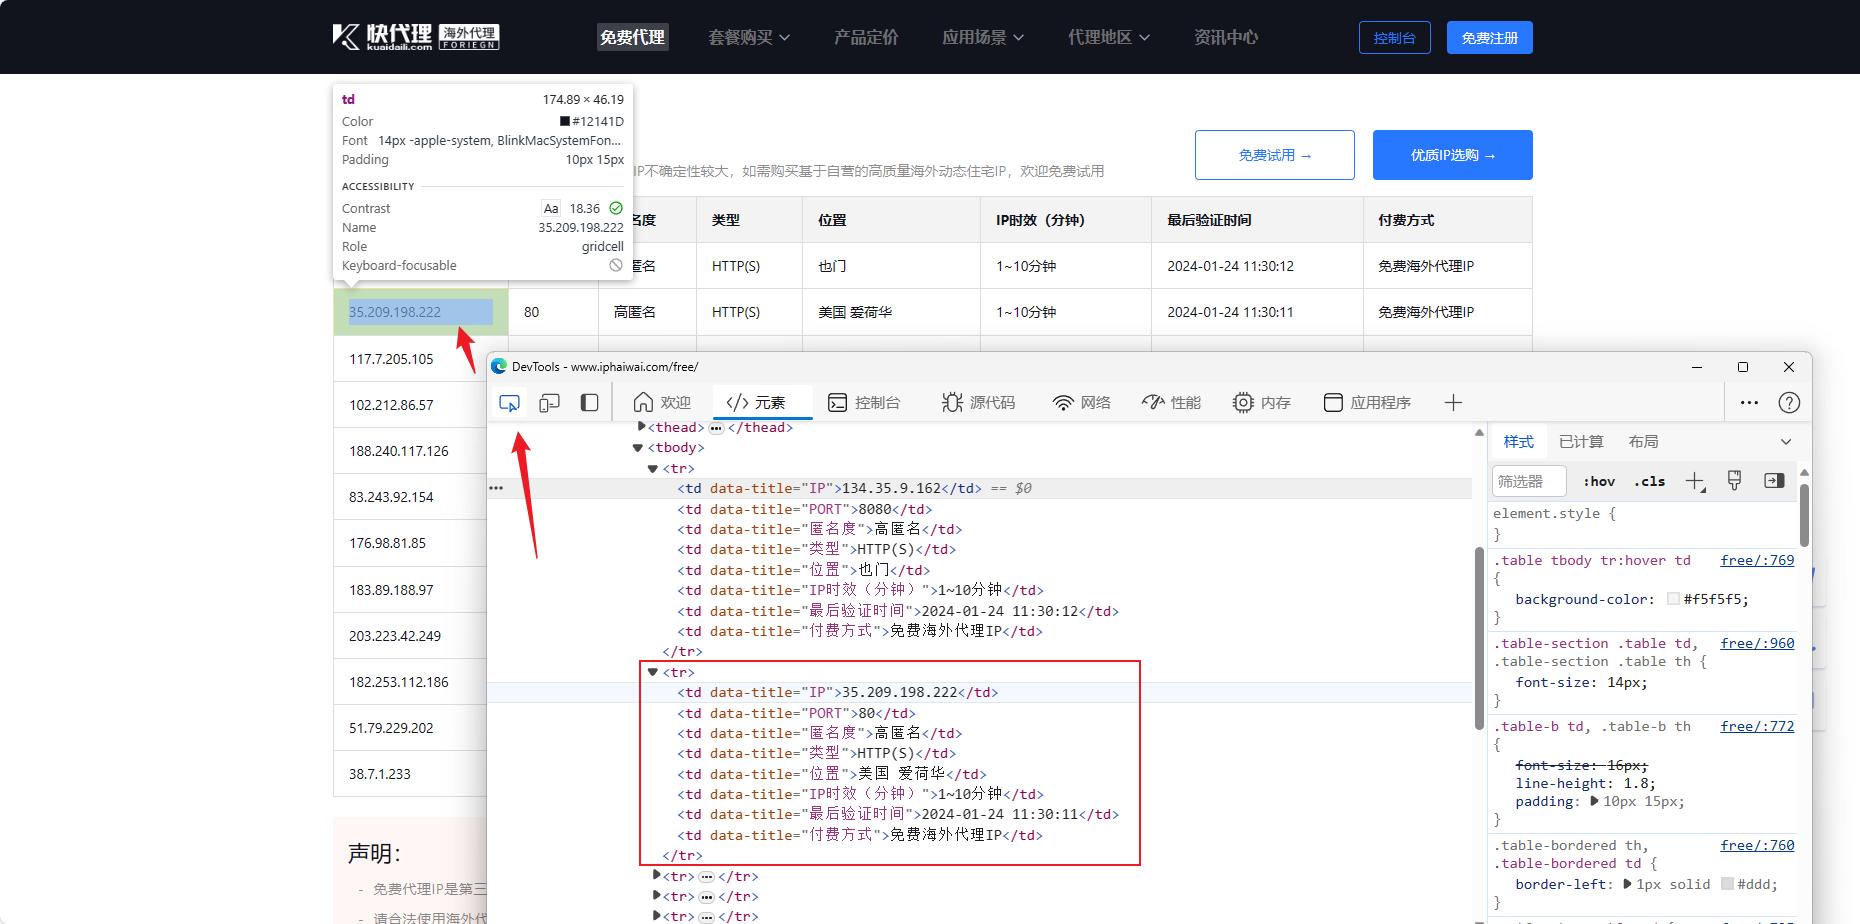Click the #ddd border color swatch
1860x924 pixels.
[1727, 884]
